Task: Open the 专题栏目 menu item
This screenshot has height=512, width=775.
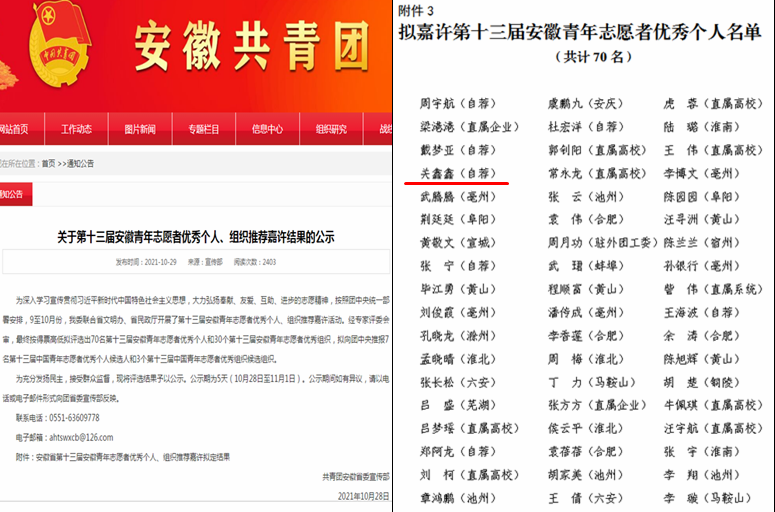Action: tap(203, 129)
